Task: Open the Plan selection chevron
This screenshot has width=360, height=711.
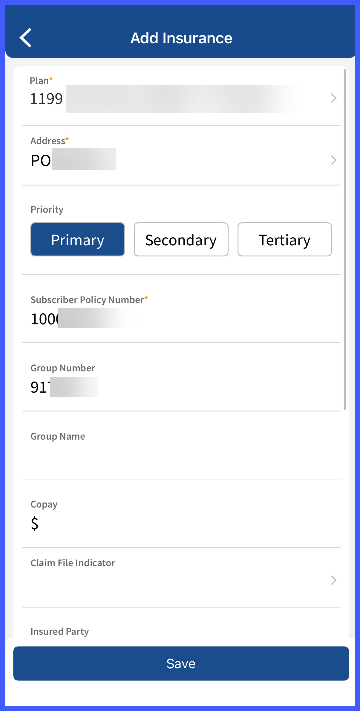Action: [333, 98]
